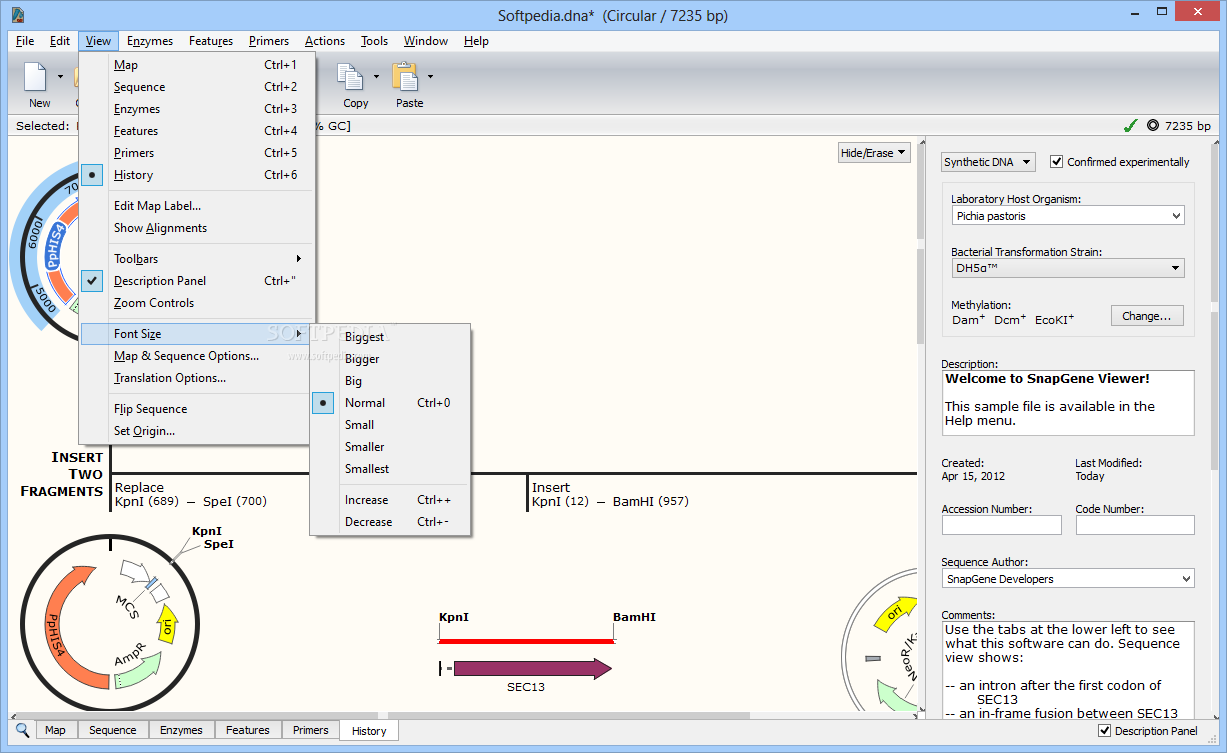This screenshot has width=1227, height=753.
Task: Choose Smaller font size
Action: tap(391, 447)
